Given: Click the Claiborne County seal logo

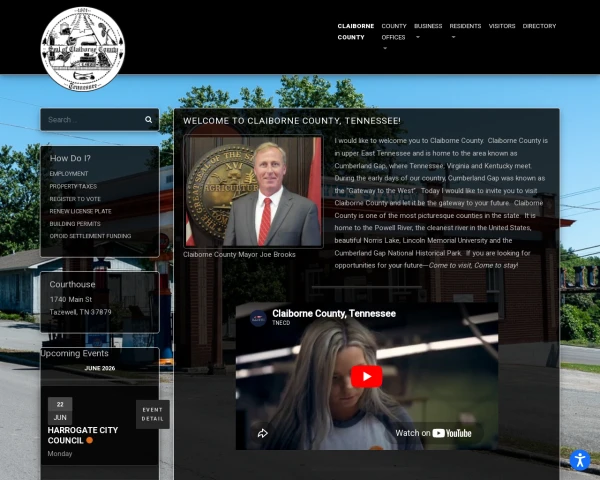Looking at the screenshot, I should click(83, 49).
